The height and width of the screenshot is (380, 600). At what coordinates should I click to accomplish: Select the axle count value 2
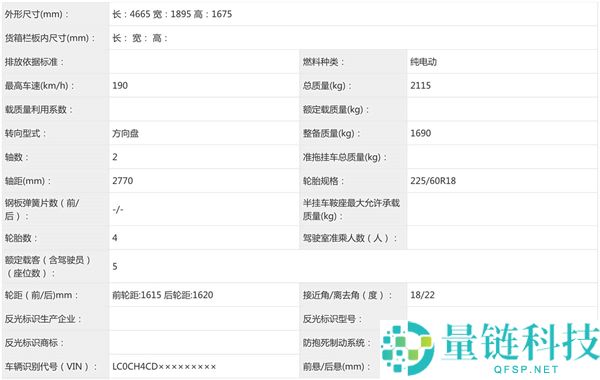click(x=115, y=157)
